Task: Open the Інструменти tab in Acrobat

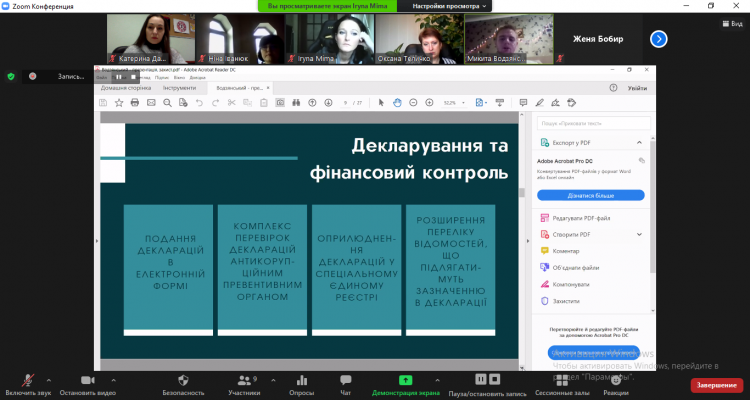Action: [180, 88]
